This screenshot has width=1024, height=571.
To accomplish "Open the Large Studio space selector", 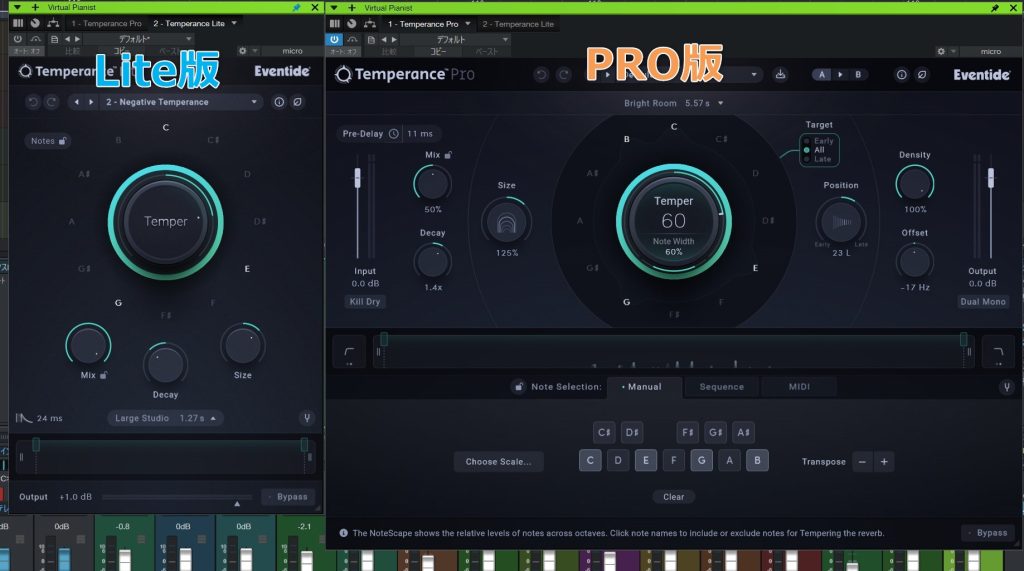I will (x=166, y=418).
